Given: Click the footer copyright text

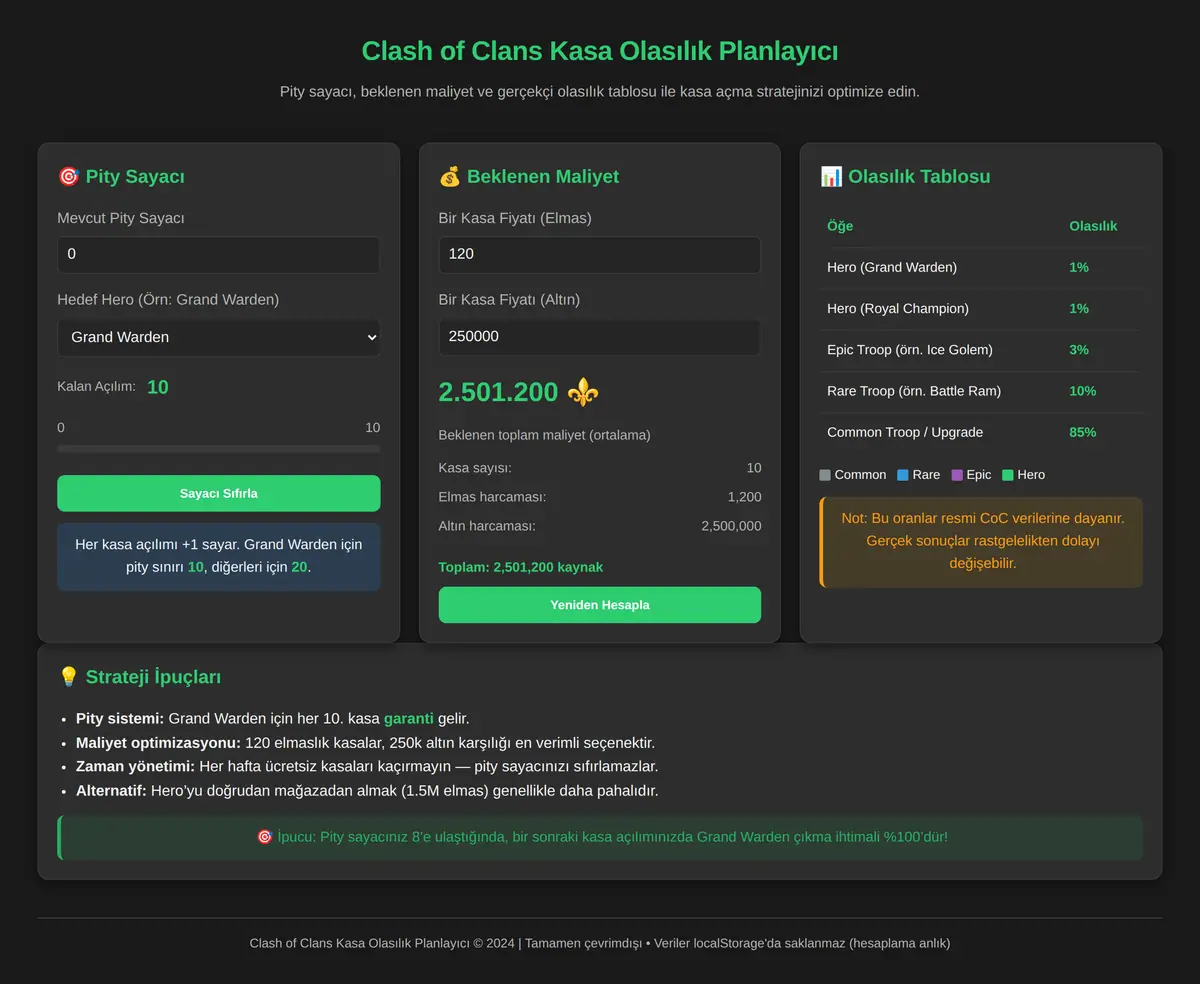Looking at the screenshot, I should point(600,943).
